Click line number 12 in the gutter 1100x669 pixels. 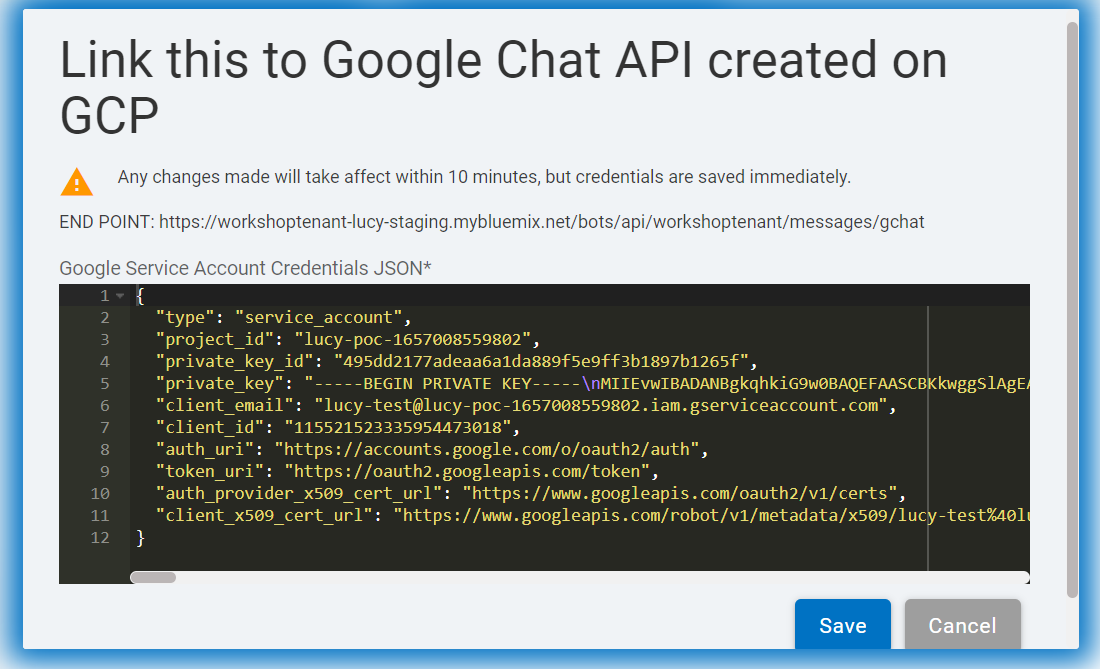click(x=99, y=537)
